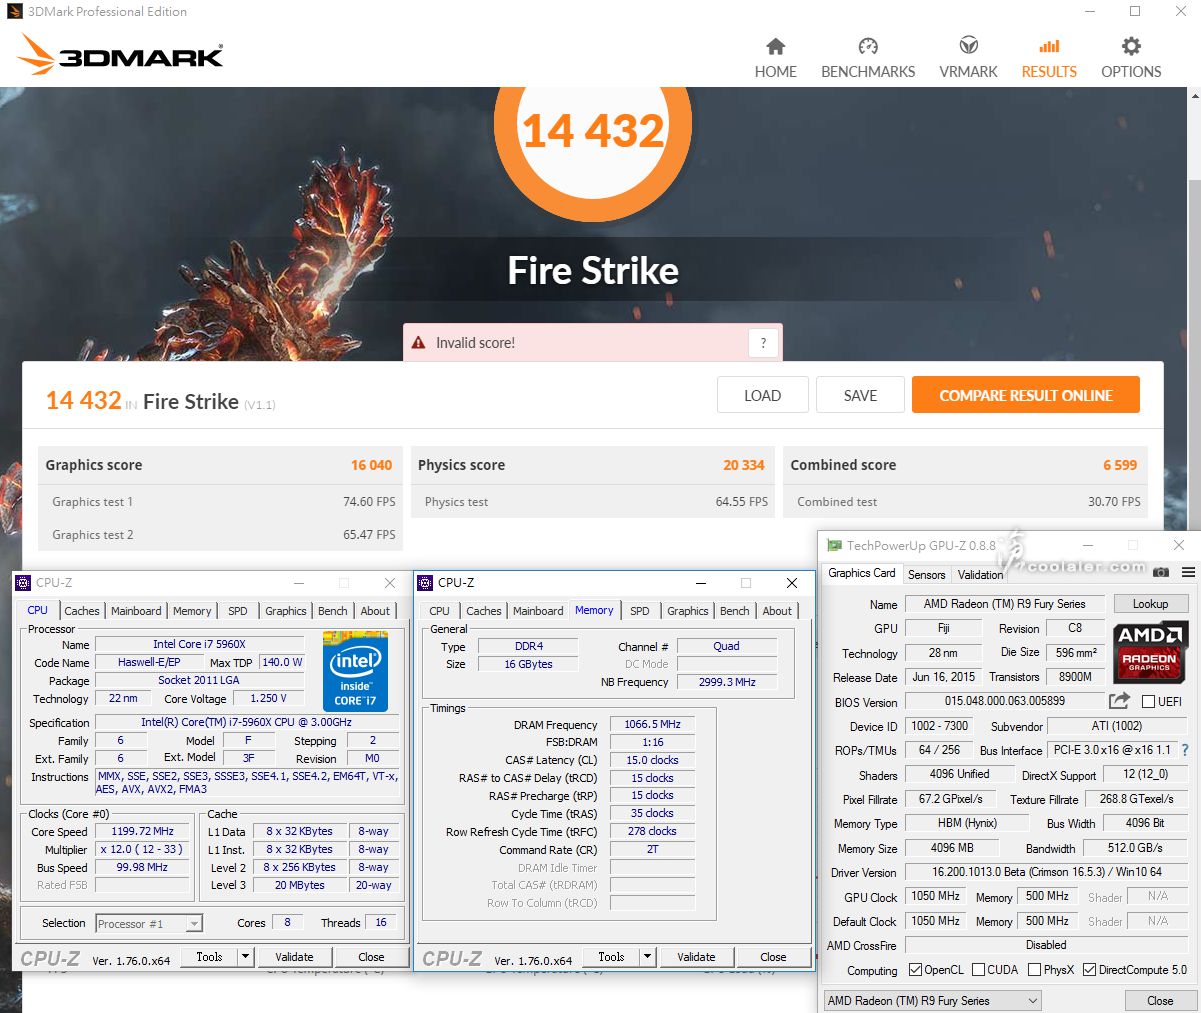Open the SPD tab in Memory window
The height and width of the screenshot is (1013, 1201).
click(x=640, y=611)
